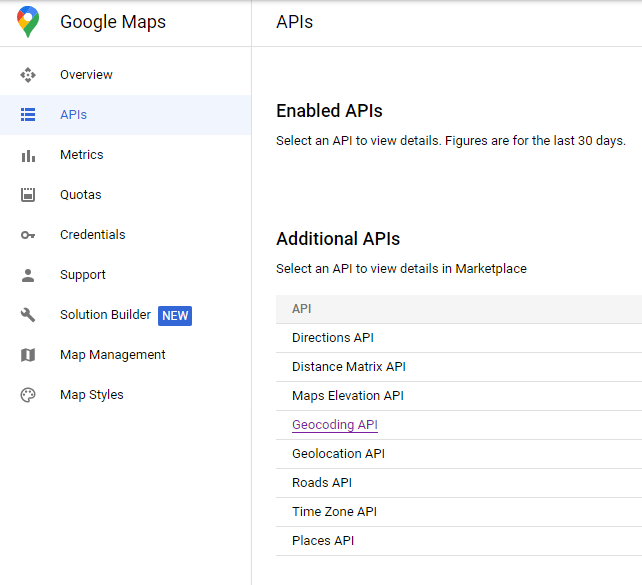Click the Map Management map icon

point(28,355)
